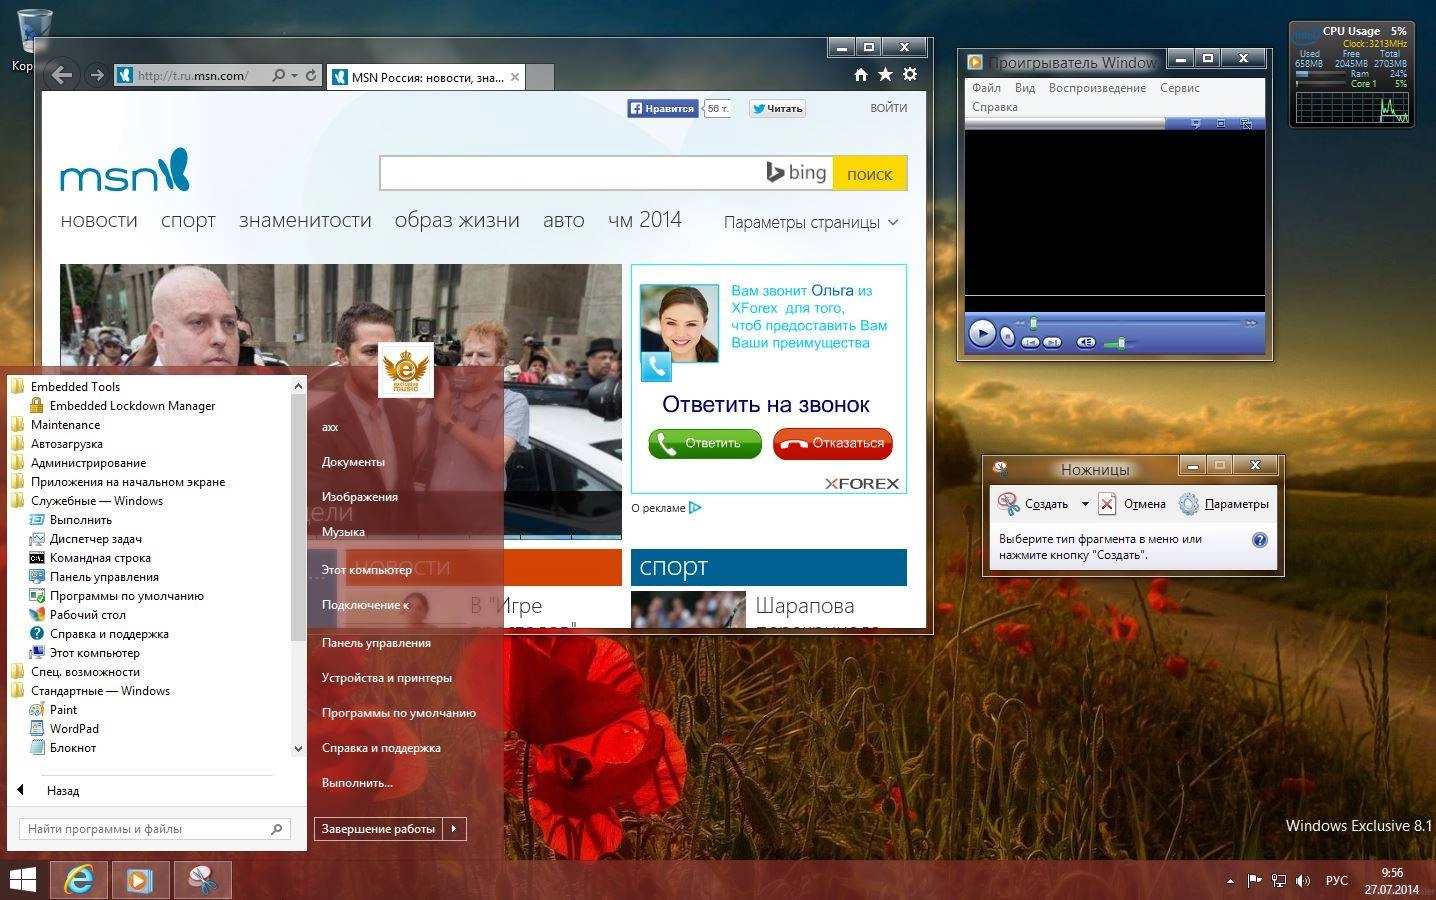Click the AdChoices triangle icon
This screenshot has width=1436, height=900.
pyautogui.click(x=695, y=508)
